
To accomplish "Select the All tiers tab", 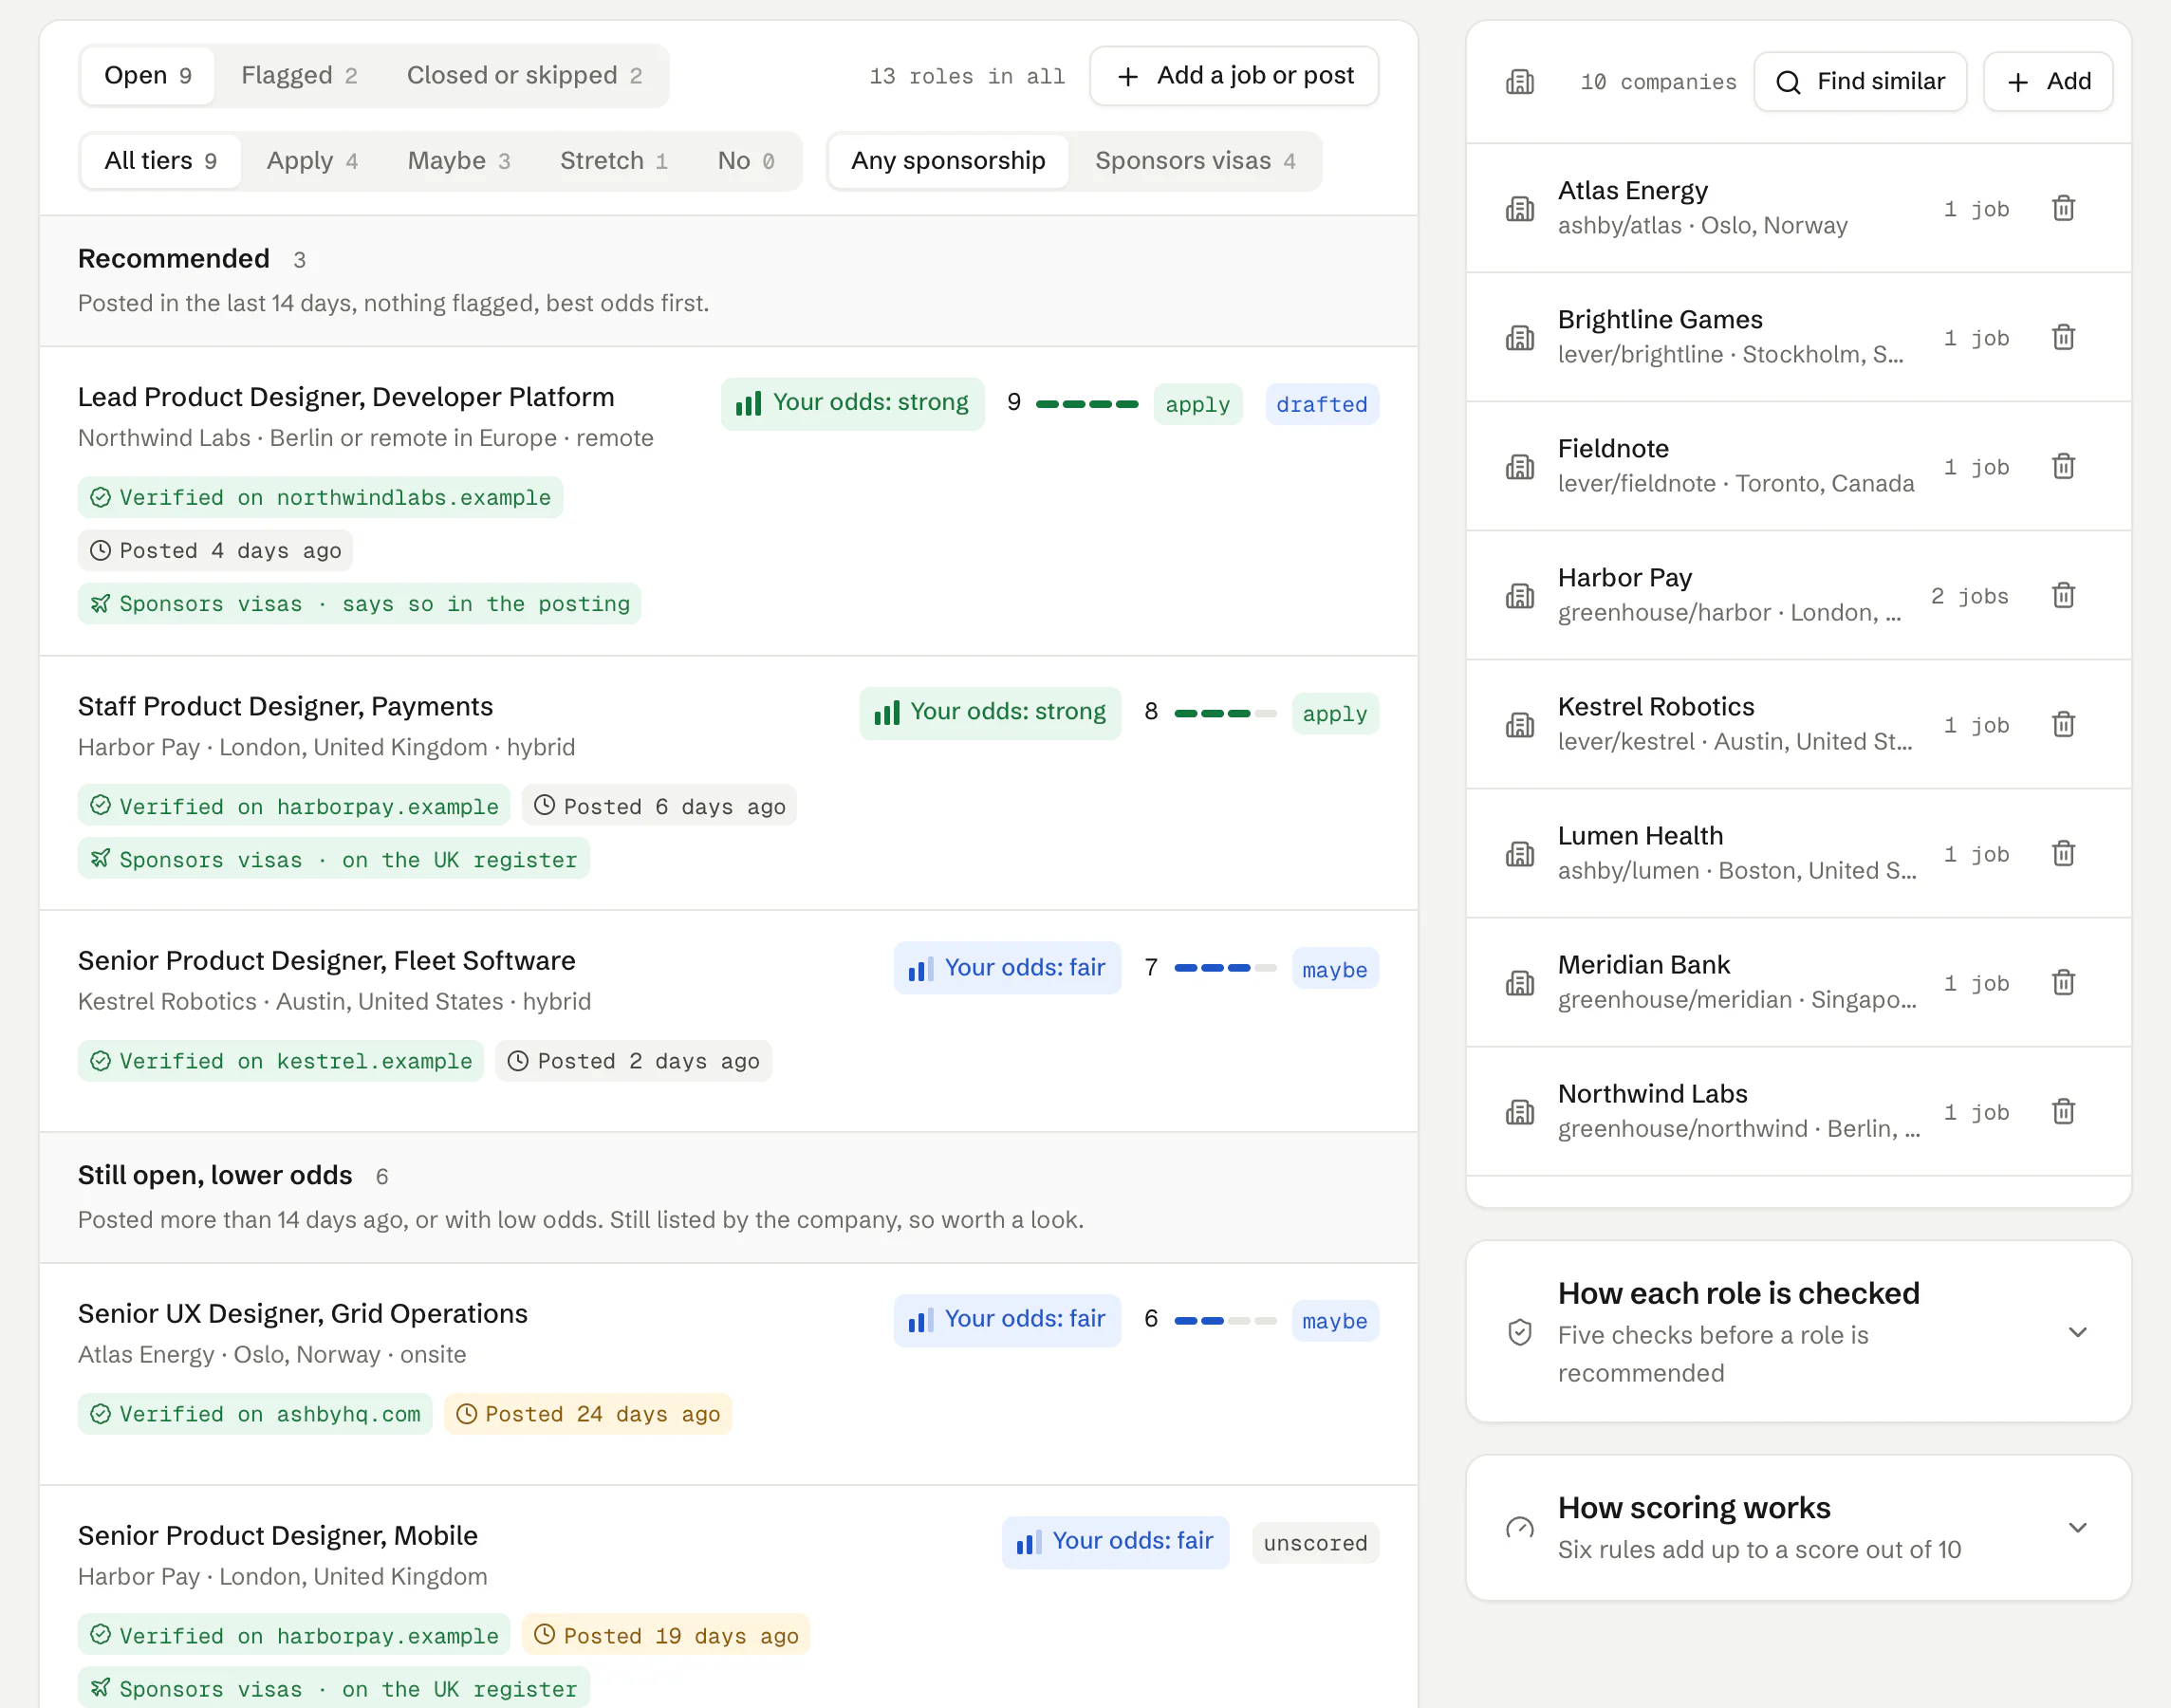I will (x=160, y=161).
